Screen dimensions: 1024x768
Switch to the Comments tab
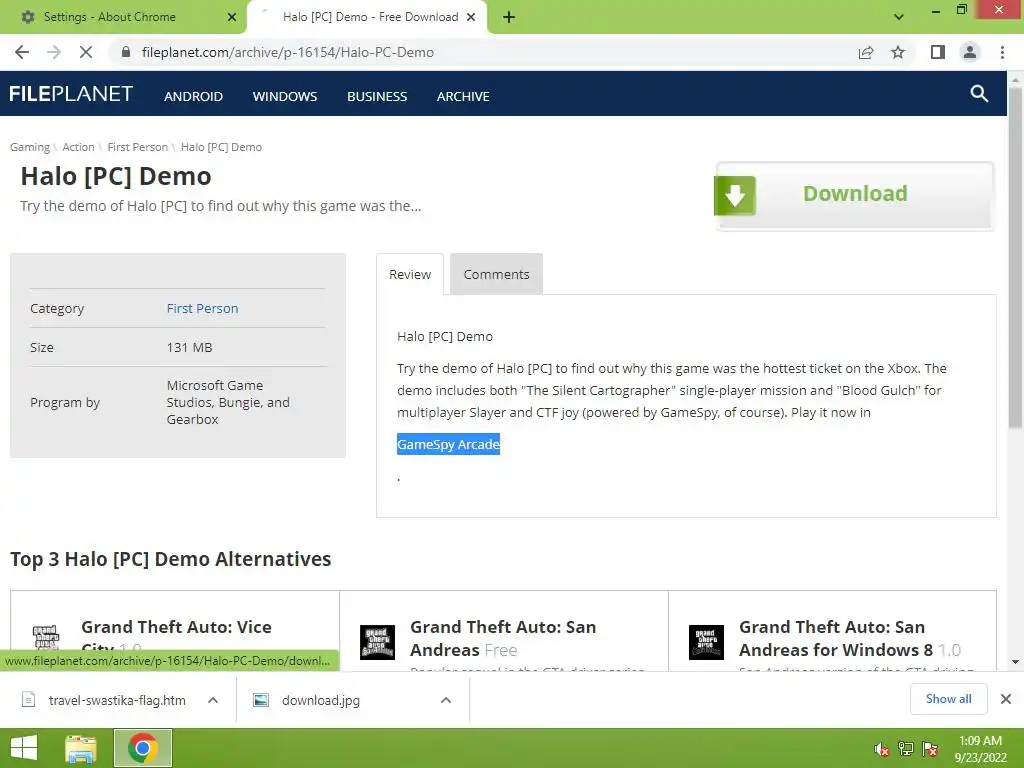[x=496, y=274]
